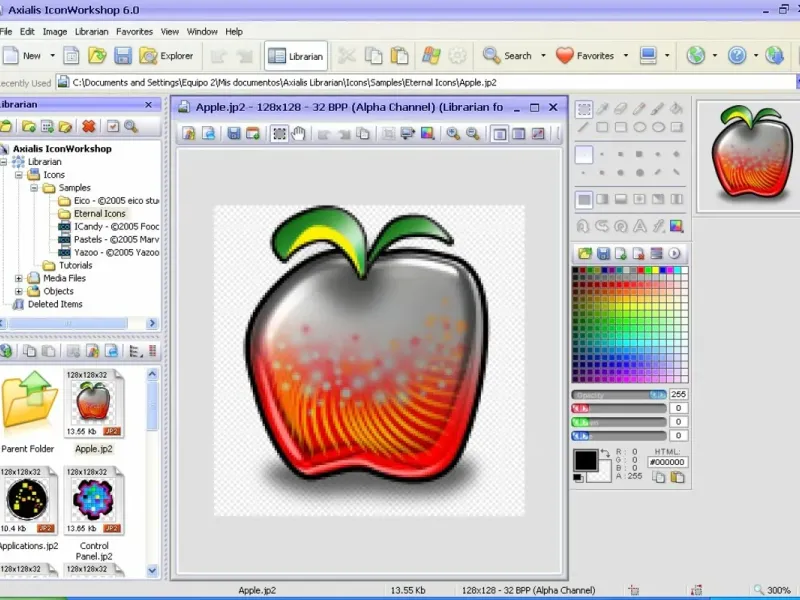Viewport: 800px width, 600px height.
Task: Select the brush tool
Action: click(658, 109)
